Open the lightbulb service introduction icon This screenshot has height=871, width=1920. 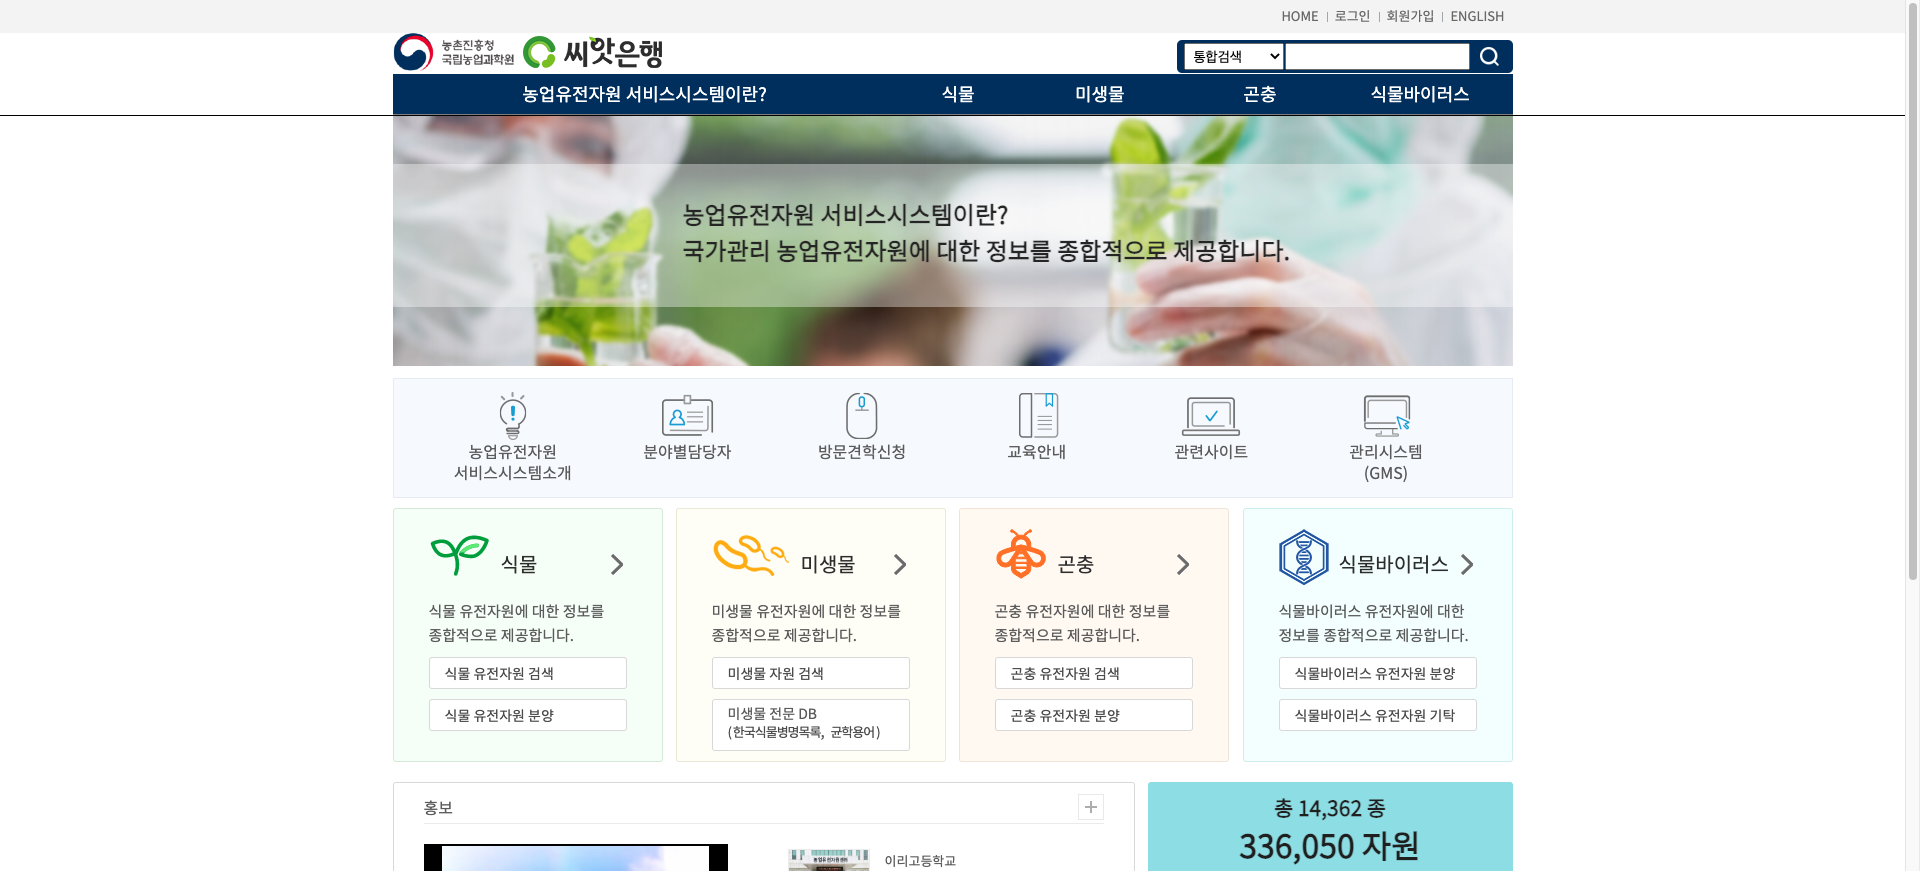[512, 416]
